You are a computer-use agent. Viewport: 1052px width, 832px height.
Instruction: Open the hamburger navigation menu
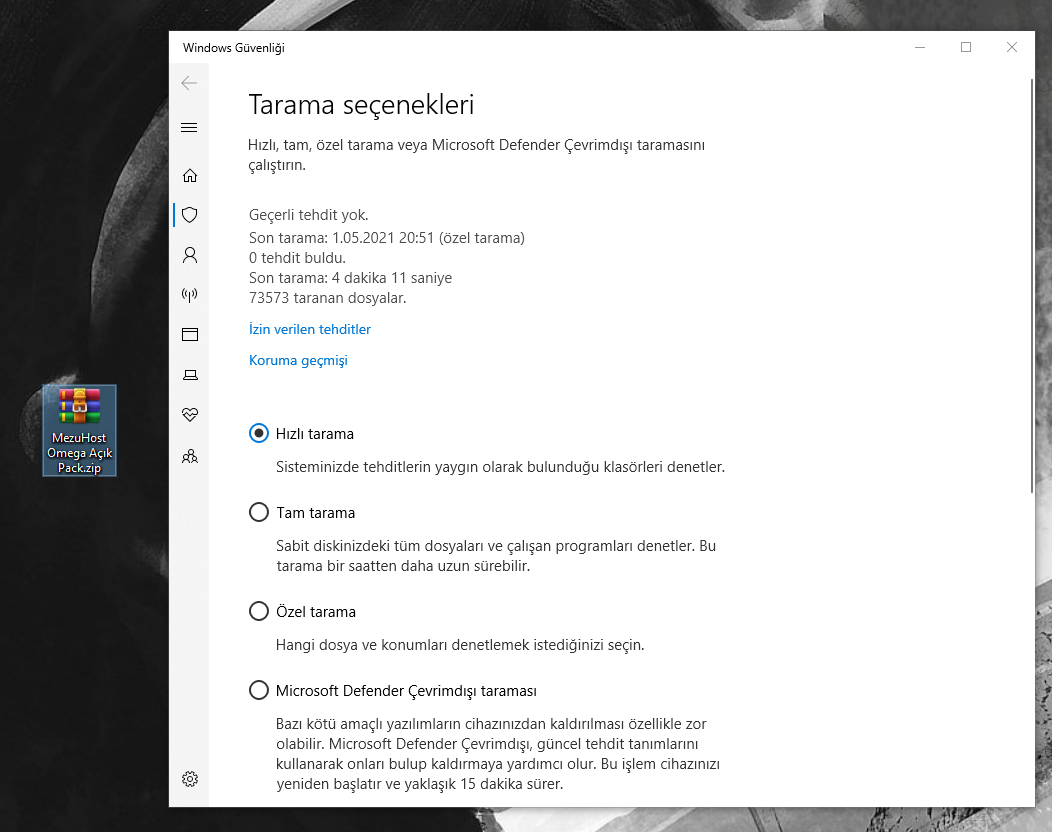(x=189, y=127)
